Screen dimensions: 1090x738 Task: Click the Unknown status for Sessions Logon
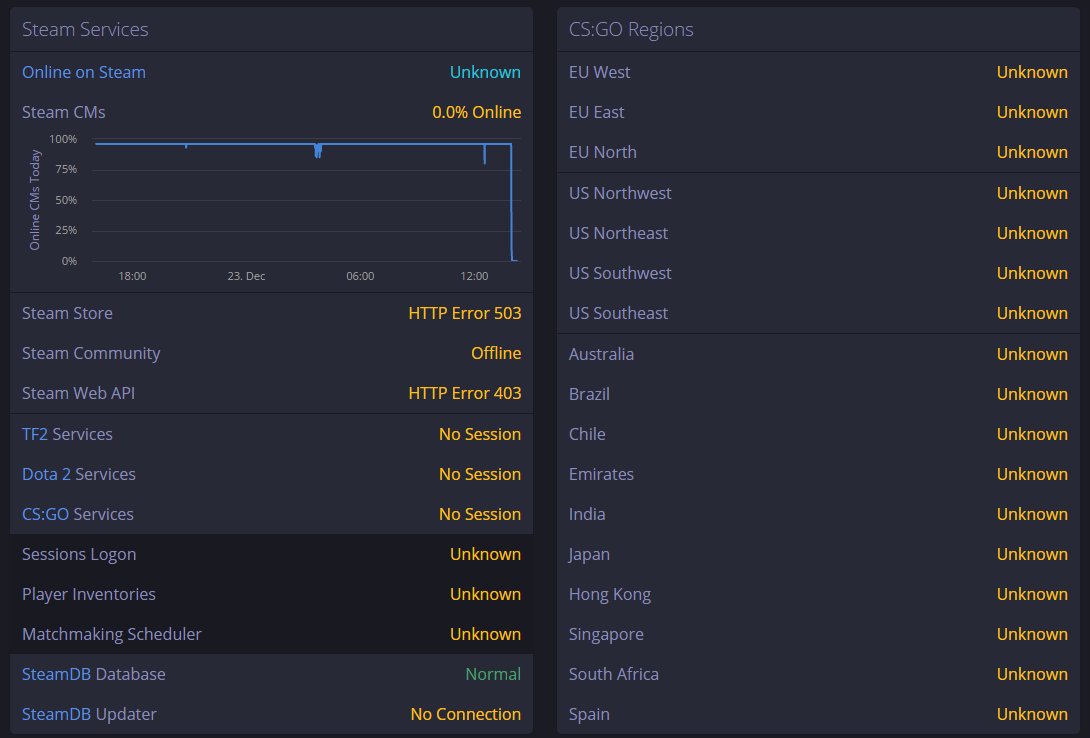pyautogui.click(x=485, y=555)
